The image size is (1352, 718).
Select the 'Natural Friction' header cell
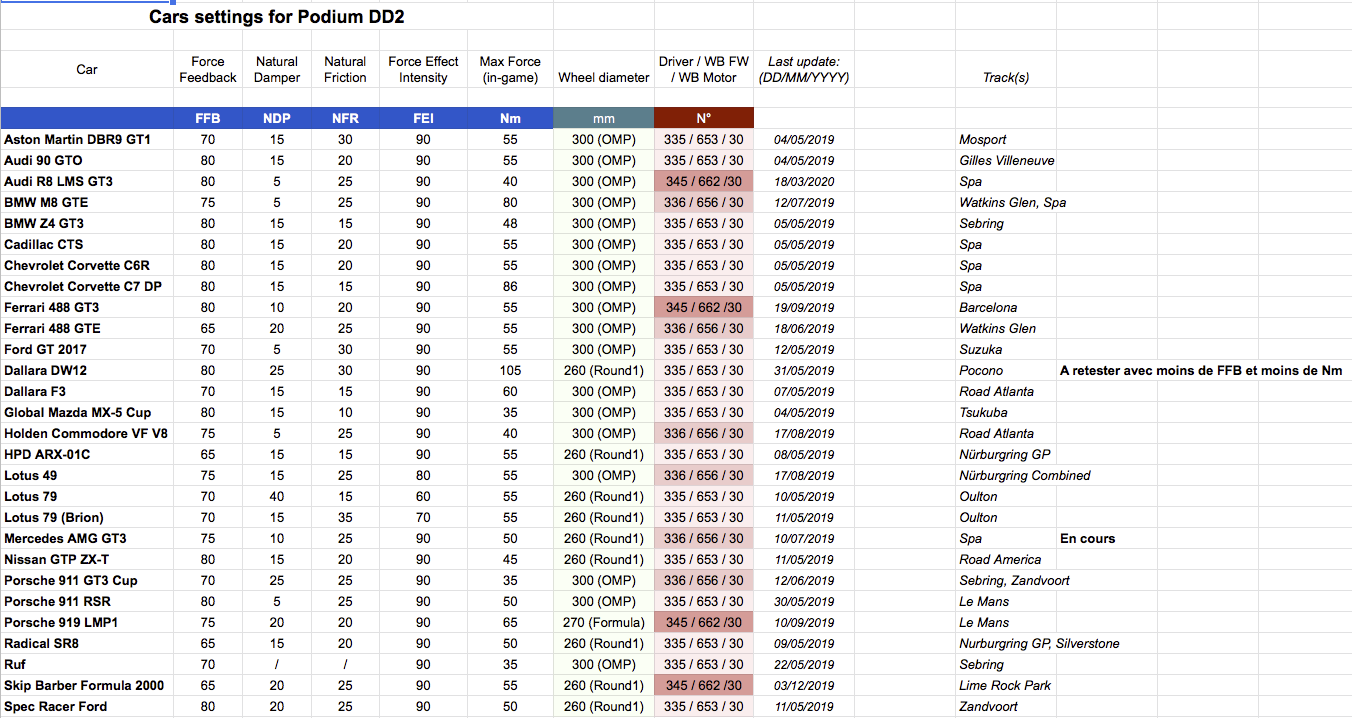click(346, 69)
